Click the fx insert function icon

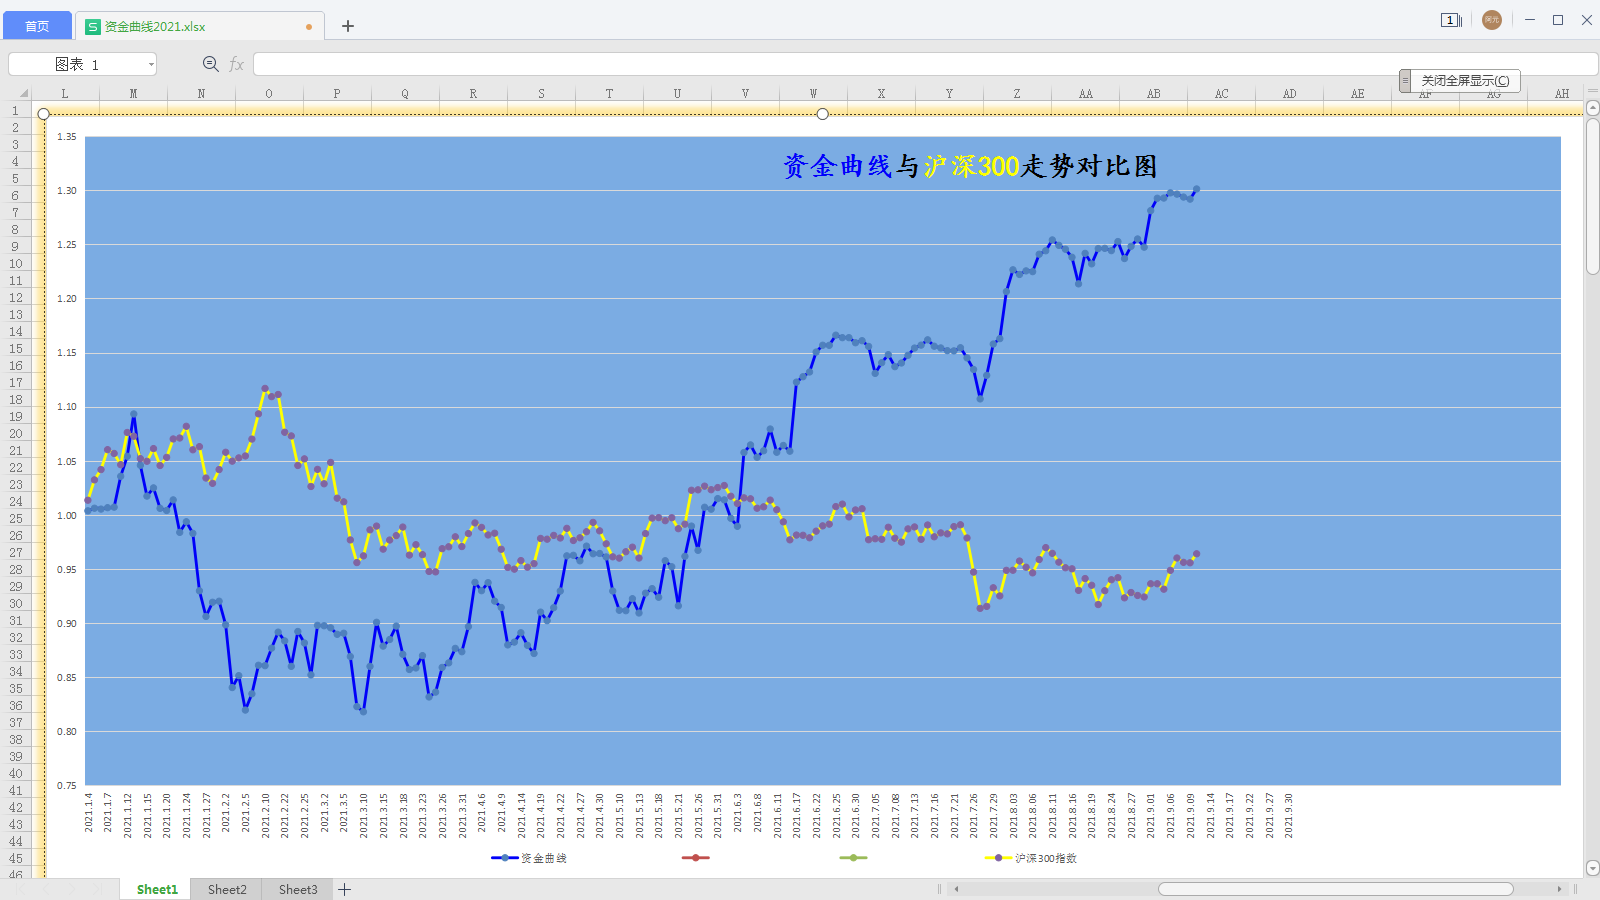237,64
